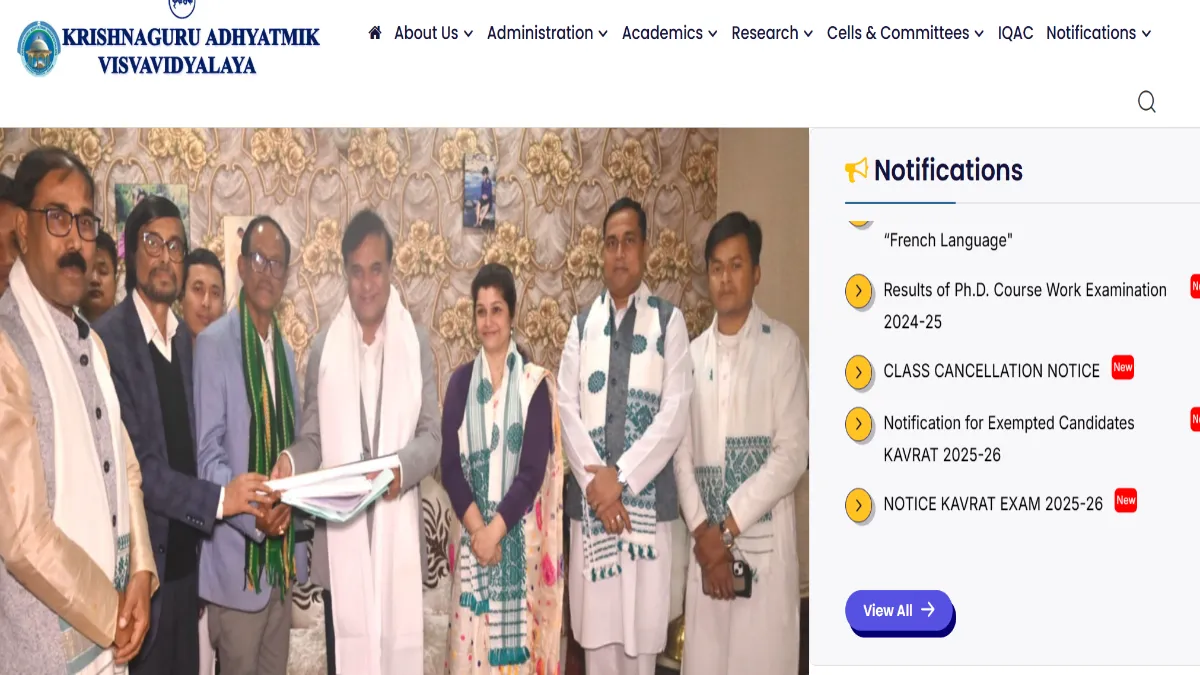Screen dimensions: 1200x675
Task: Click the group photo banner image
Action: coord(404,401)
